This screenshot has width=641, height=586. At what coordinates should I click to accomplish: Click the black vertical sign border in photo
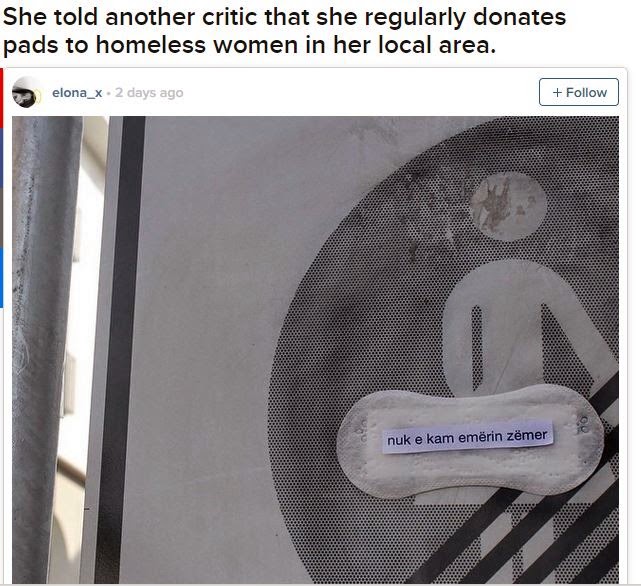click(123, 350)
